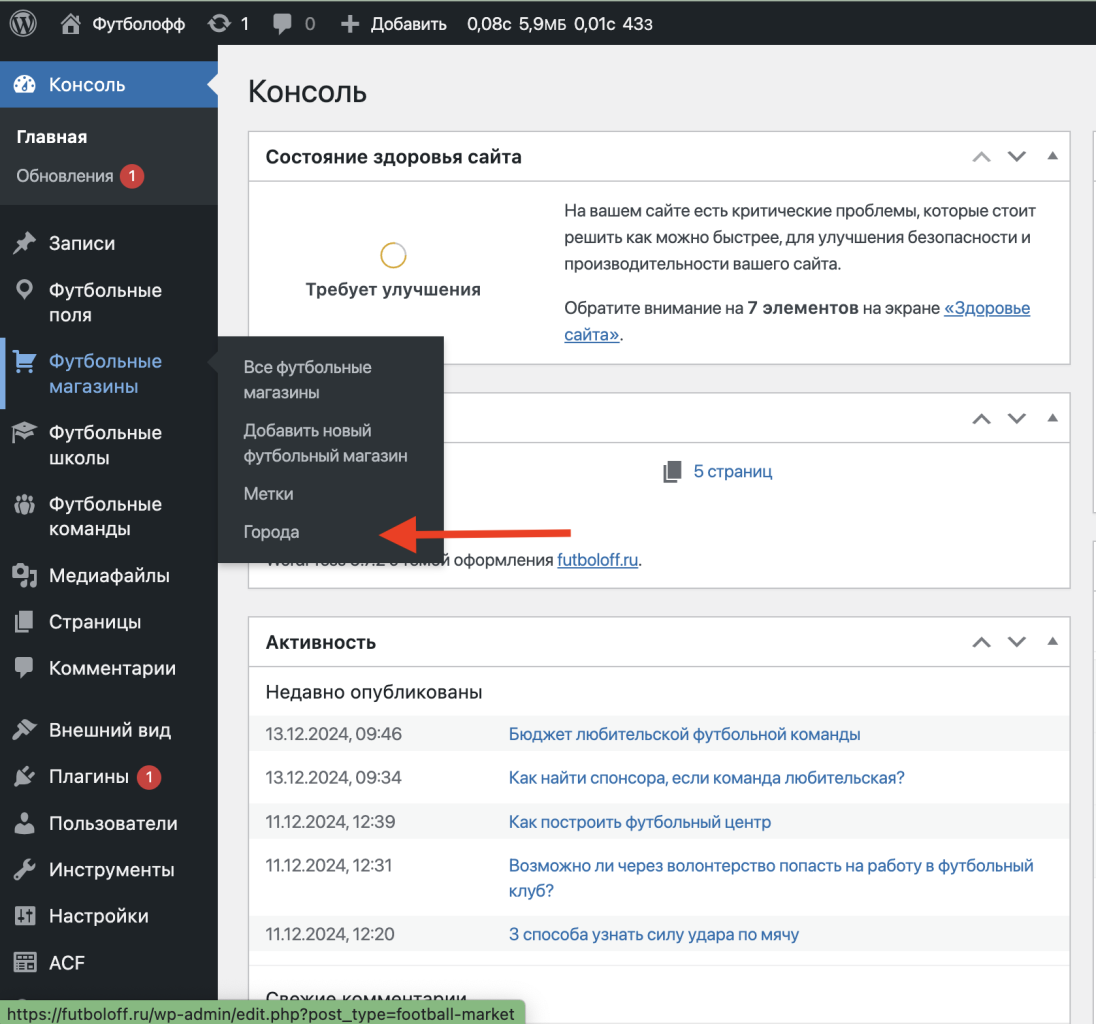Click the media icon for Медиафайлы
The image size is (1096, 1024).
tap(24, 575)
